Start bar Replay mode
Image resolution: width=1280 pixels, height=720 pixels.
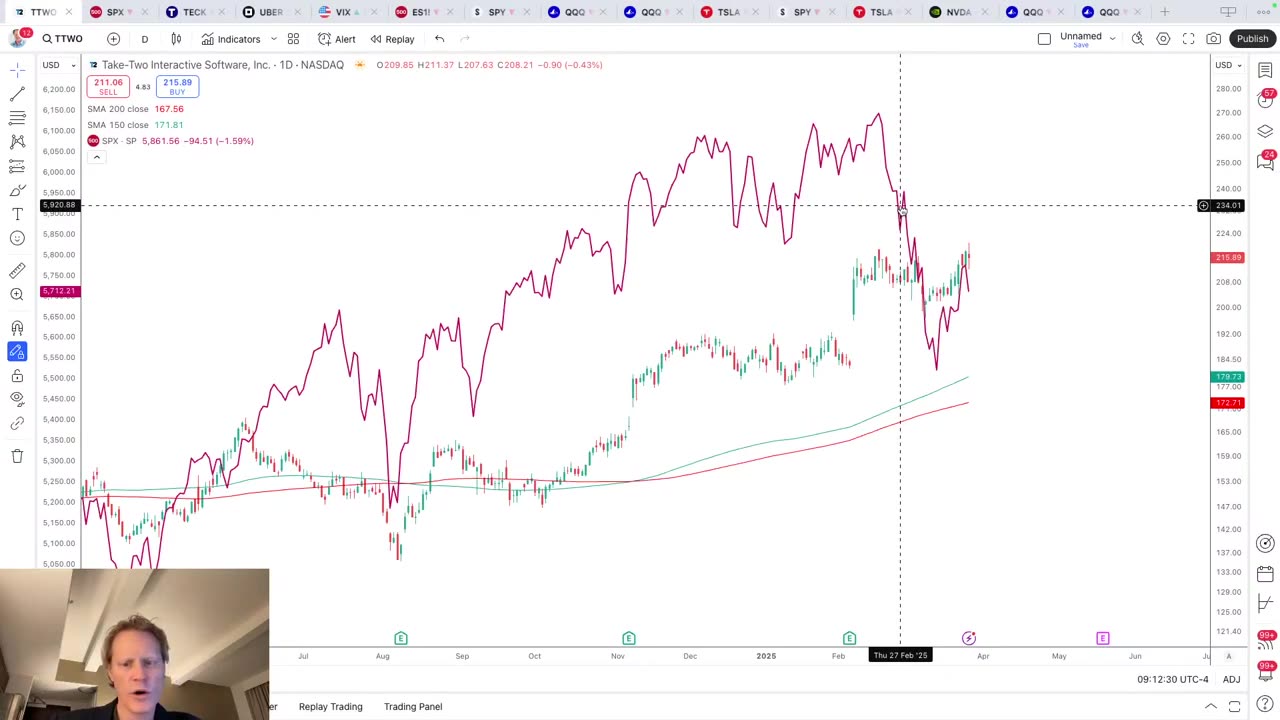pos(392,39)
